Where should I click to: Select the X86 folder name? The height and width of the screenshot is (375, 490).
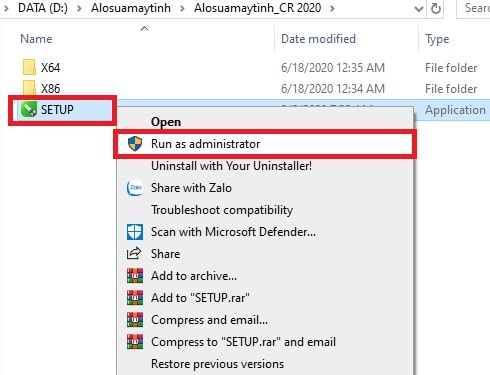tap(50, 89)
